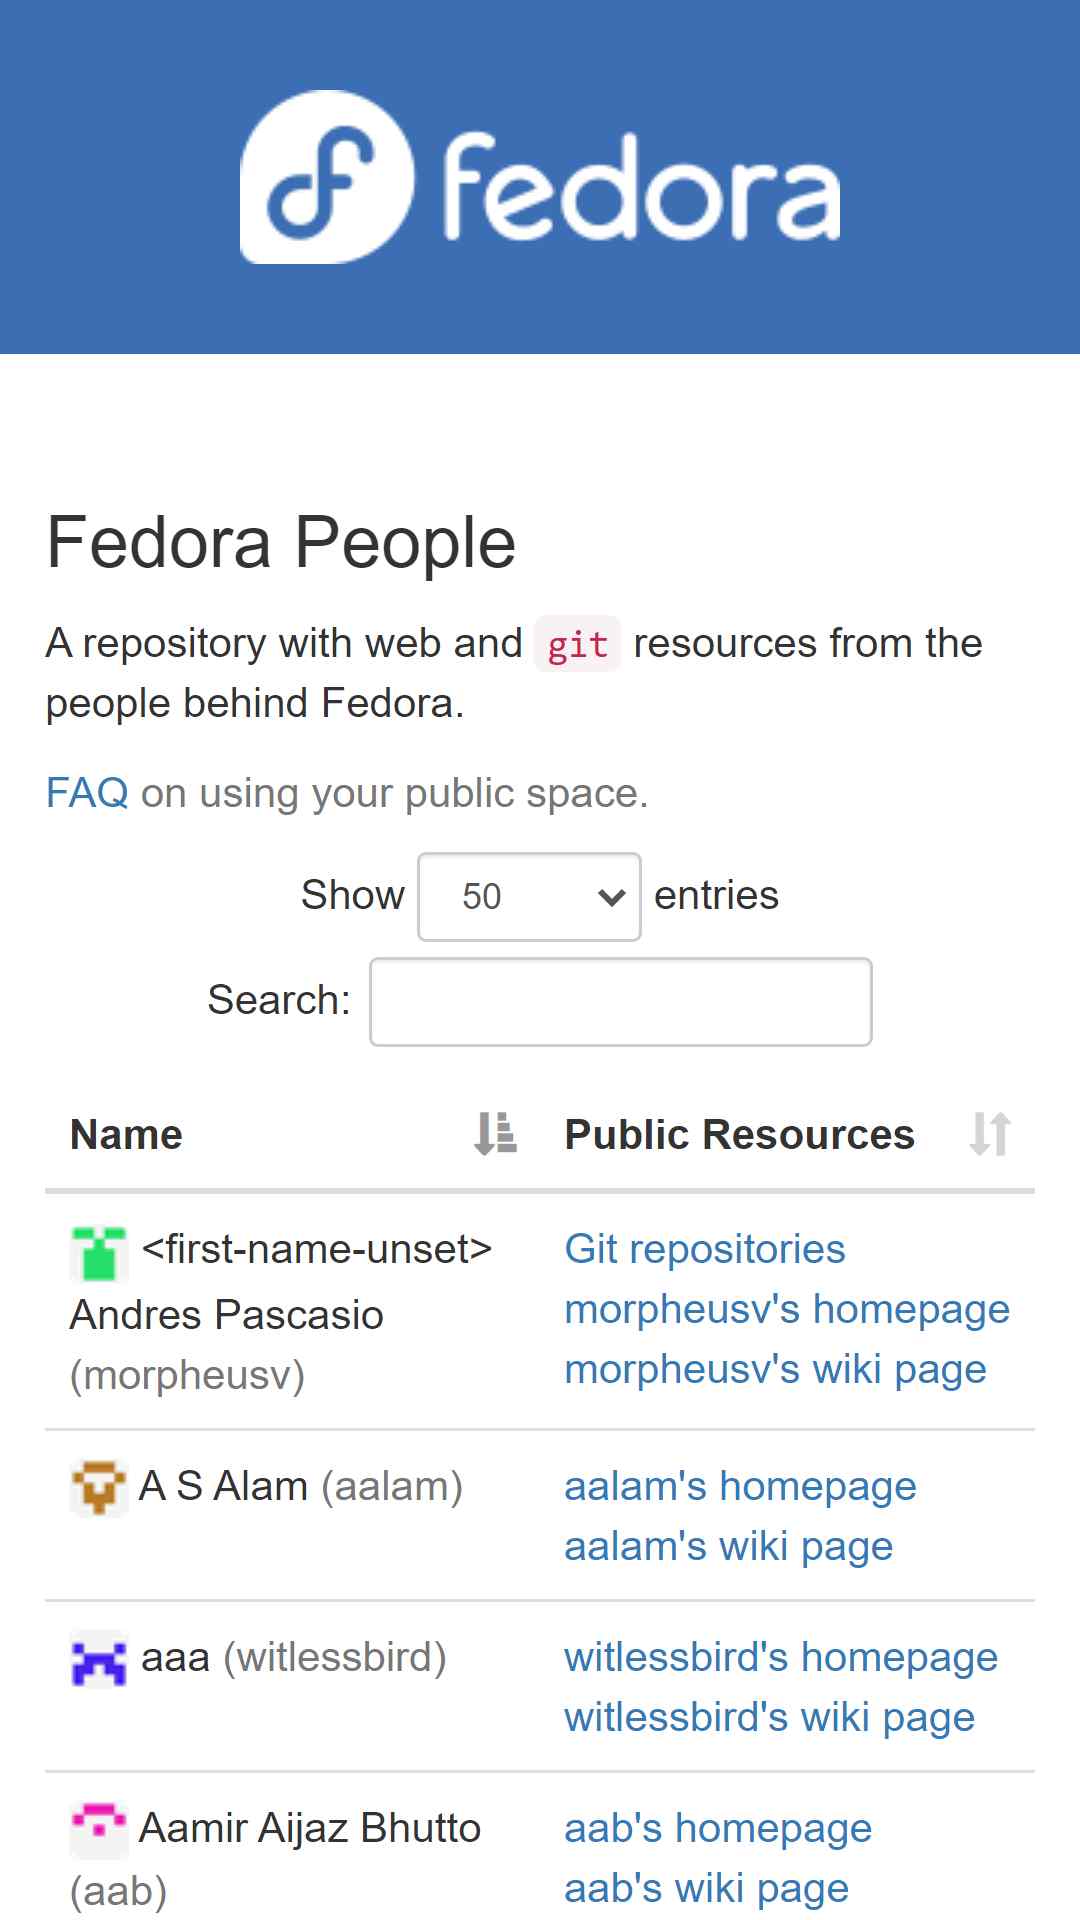Click the blue avatar for witlessbird
Screen dimensions: 1080x1920
tap(99, 1660)
